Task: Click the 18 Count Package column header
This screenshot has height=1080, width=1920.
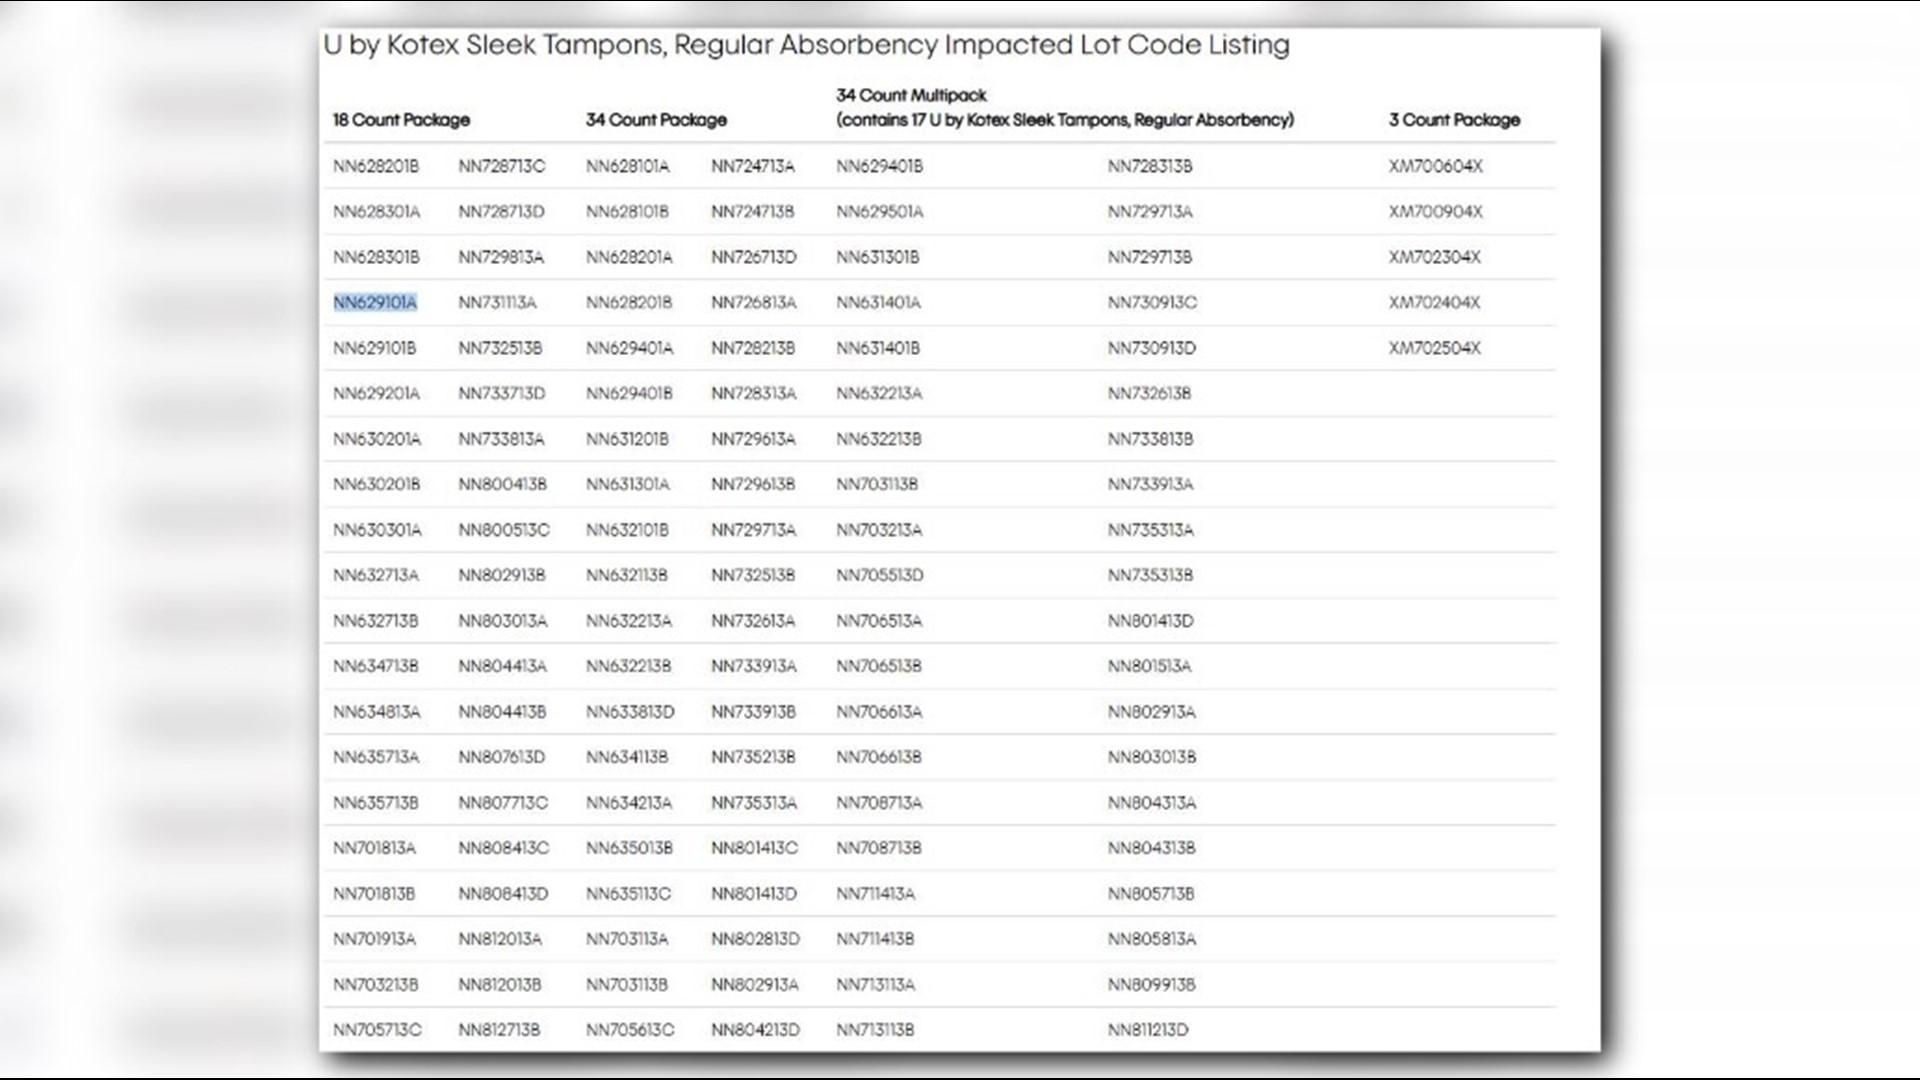Action: click(x=401, y=120)
